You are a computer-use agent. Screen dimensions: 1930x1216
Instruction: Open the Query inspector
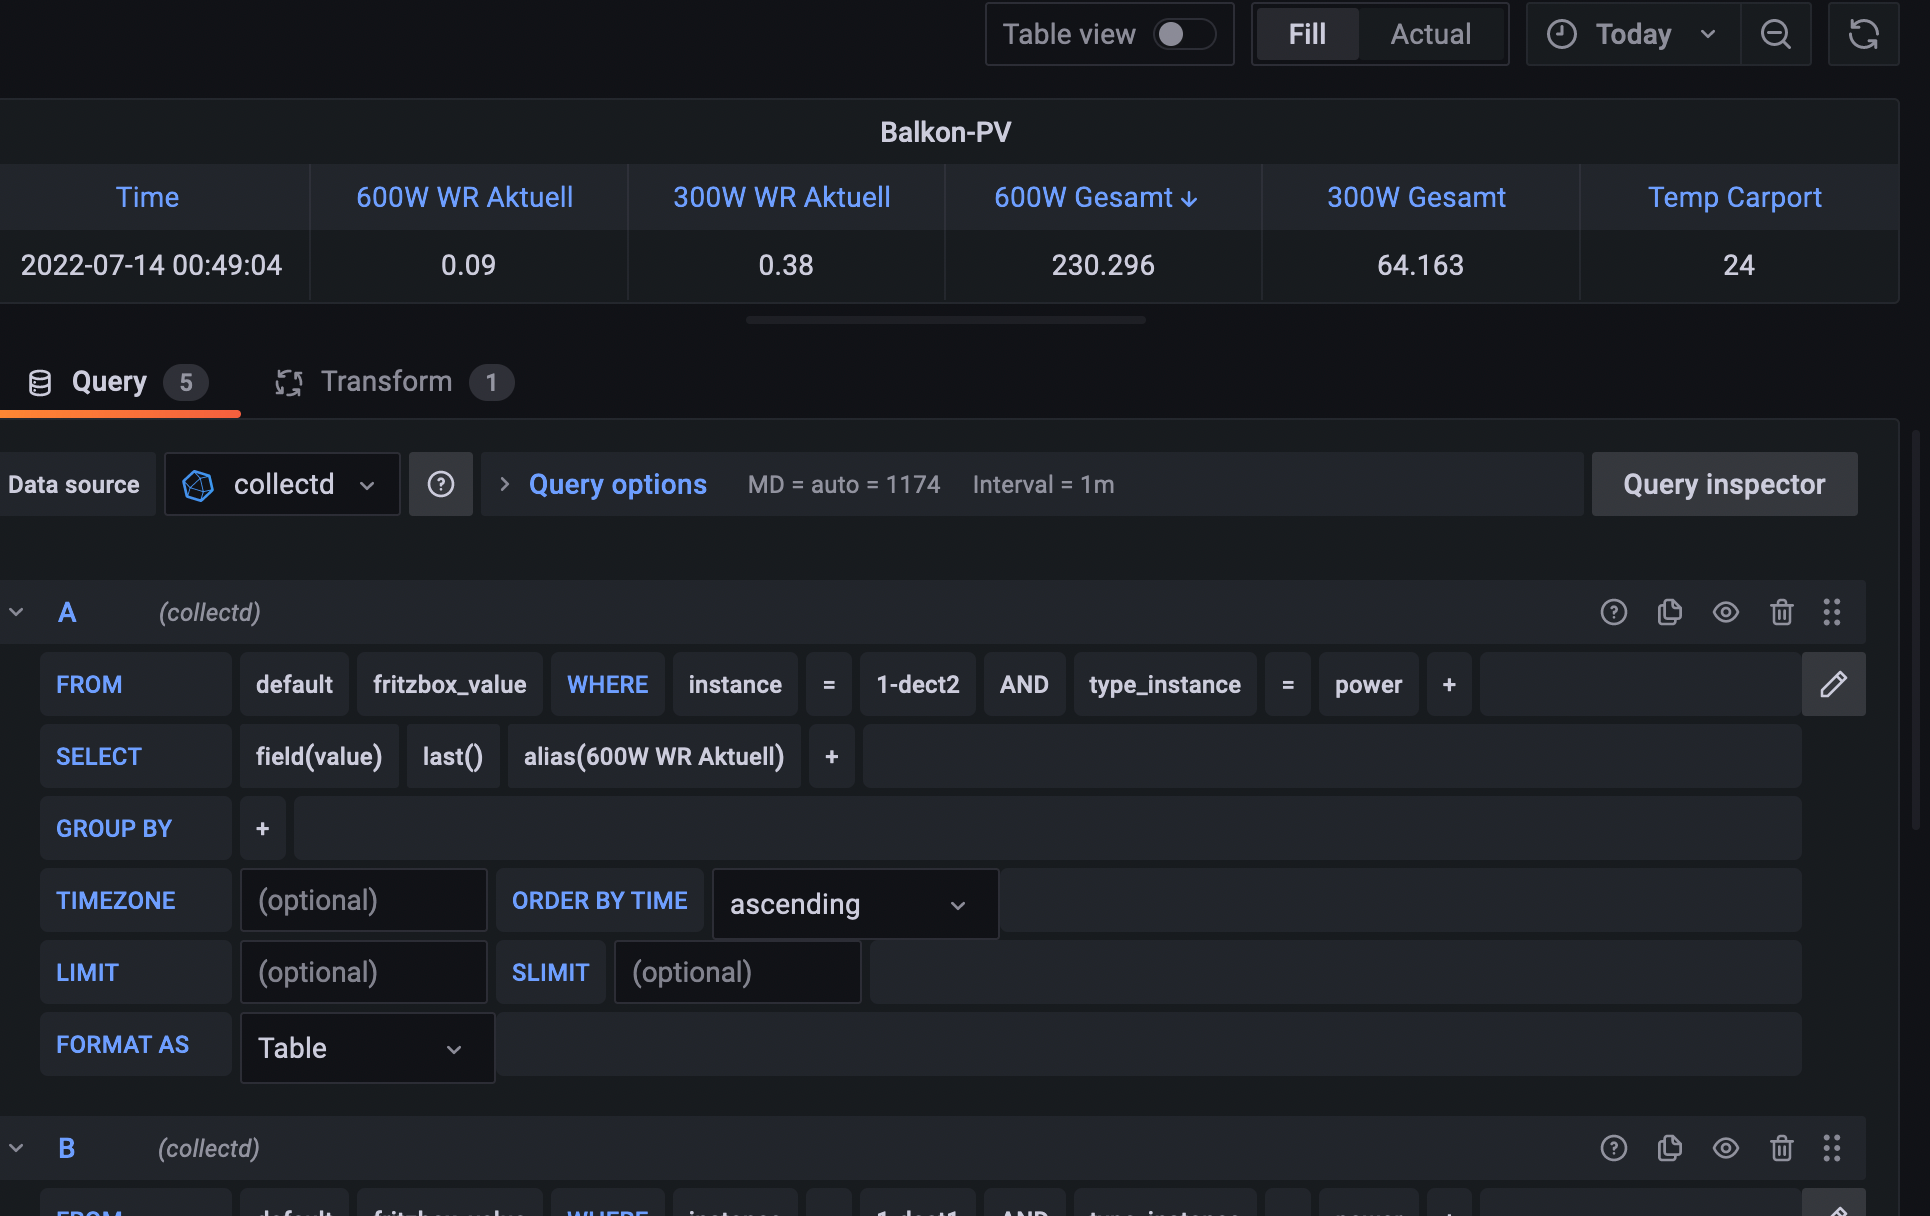pyautogui.click(x=1723, y=484)
